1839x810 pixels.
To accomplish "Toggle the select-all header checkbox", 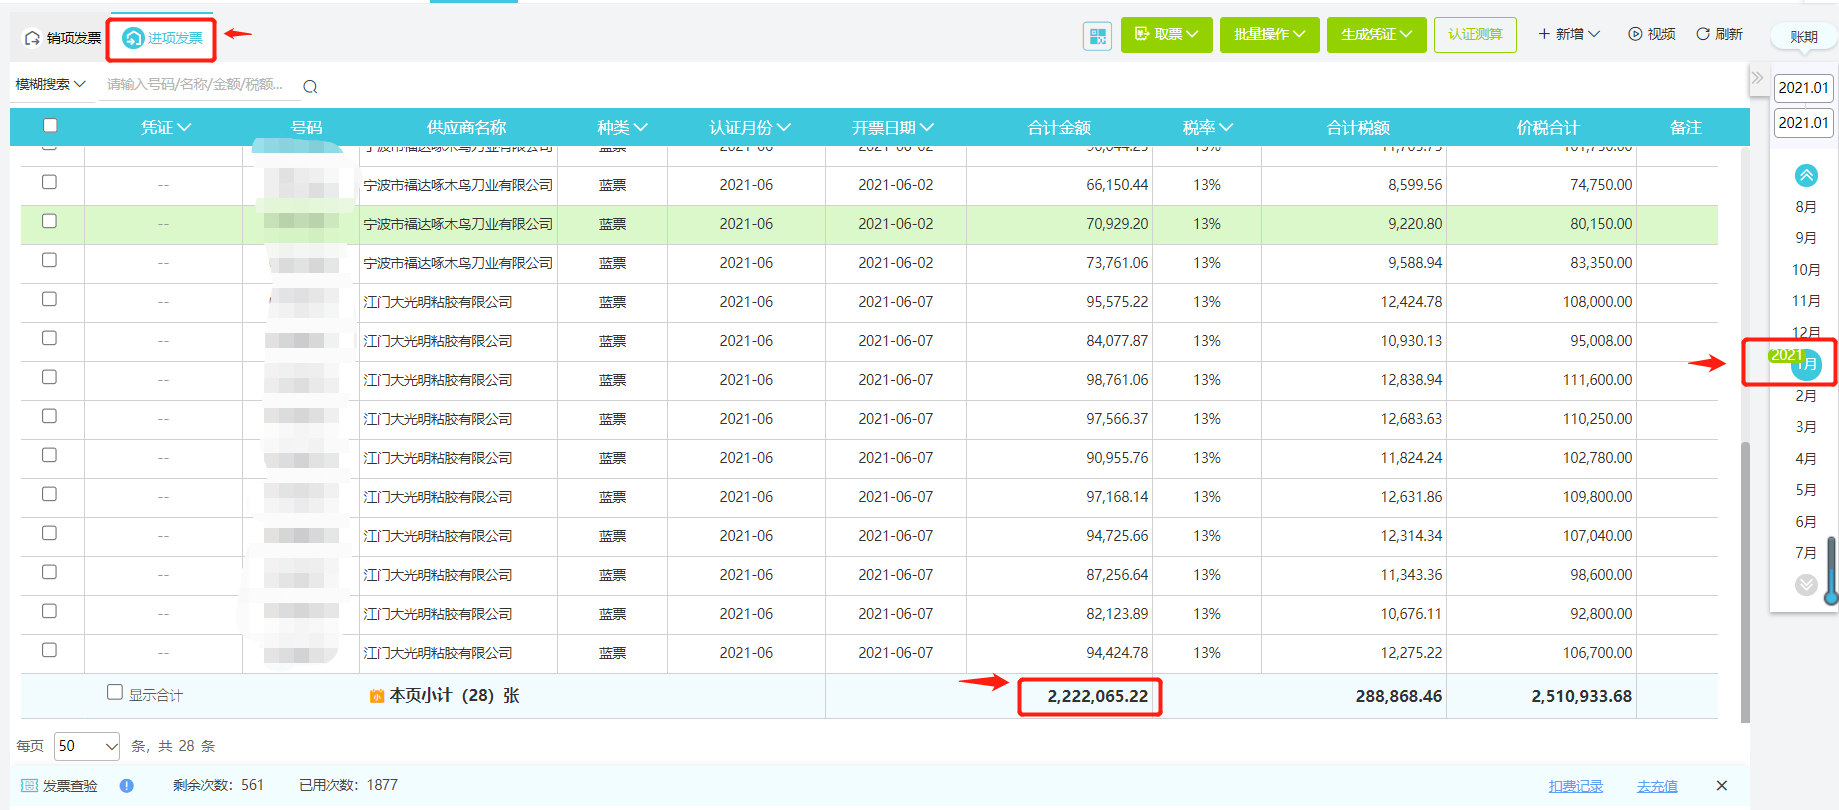I will (50, 126).
